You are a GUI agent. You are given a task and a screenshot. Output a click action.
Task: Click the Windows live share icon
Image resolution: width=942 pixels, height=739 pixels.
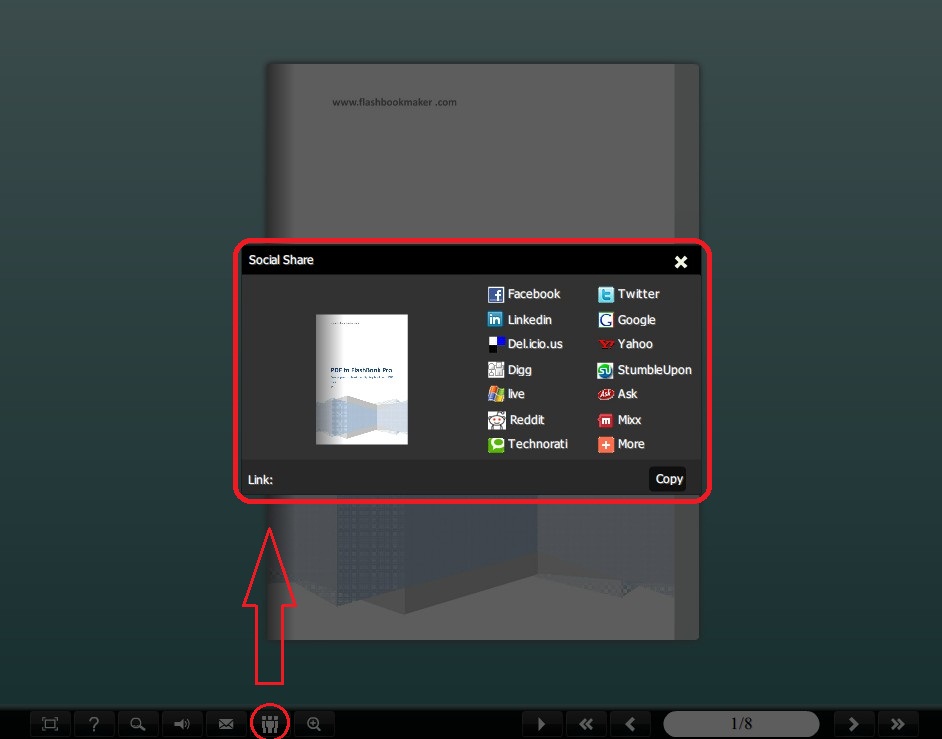pos(496,394)
